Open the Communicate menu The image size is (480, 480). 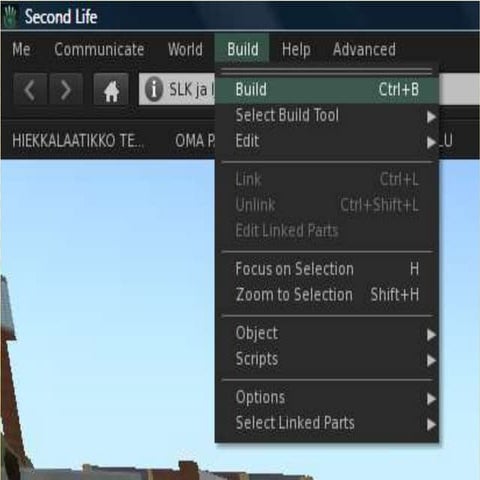click(x=99, y=50)
